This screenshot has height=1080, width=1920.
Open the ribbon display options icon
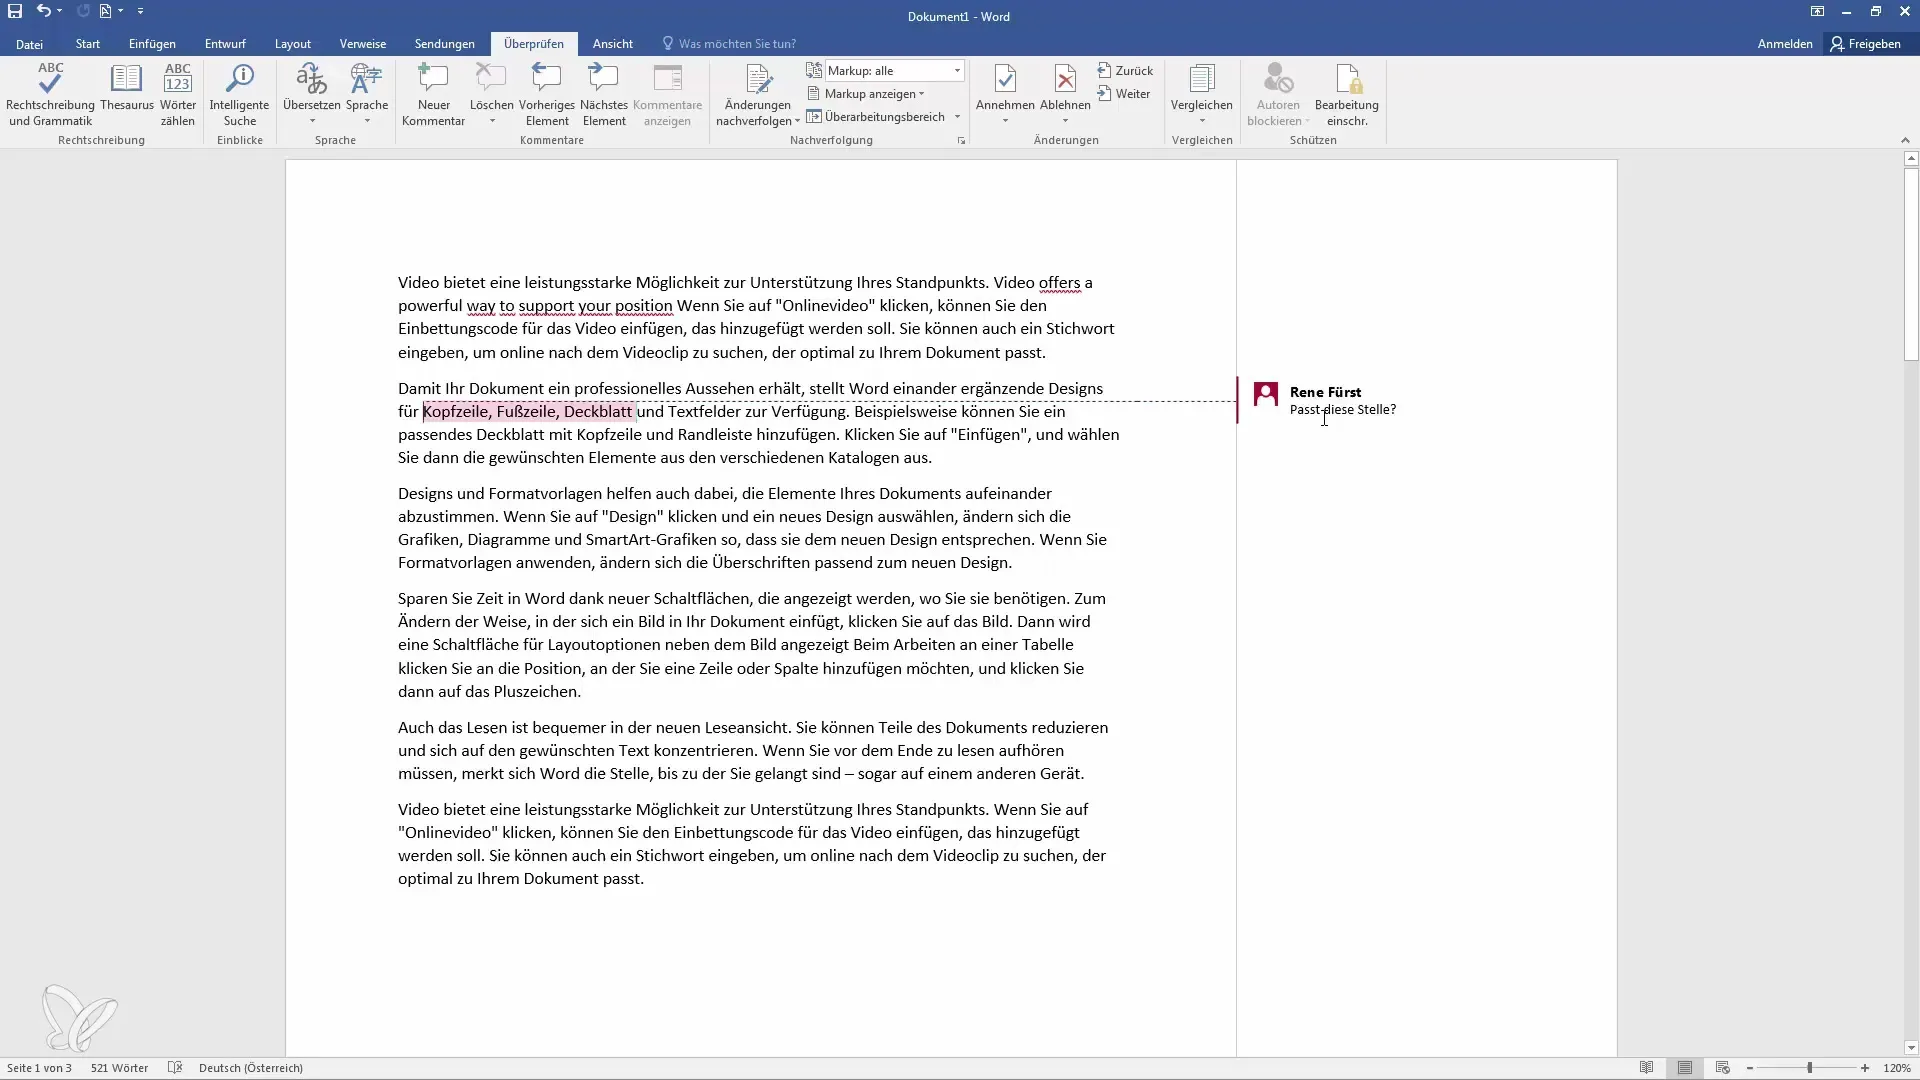tap(1817, 11)
